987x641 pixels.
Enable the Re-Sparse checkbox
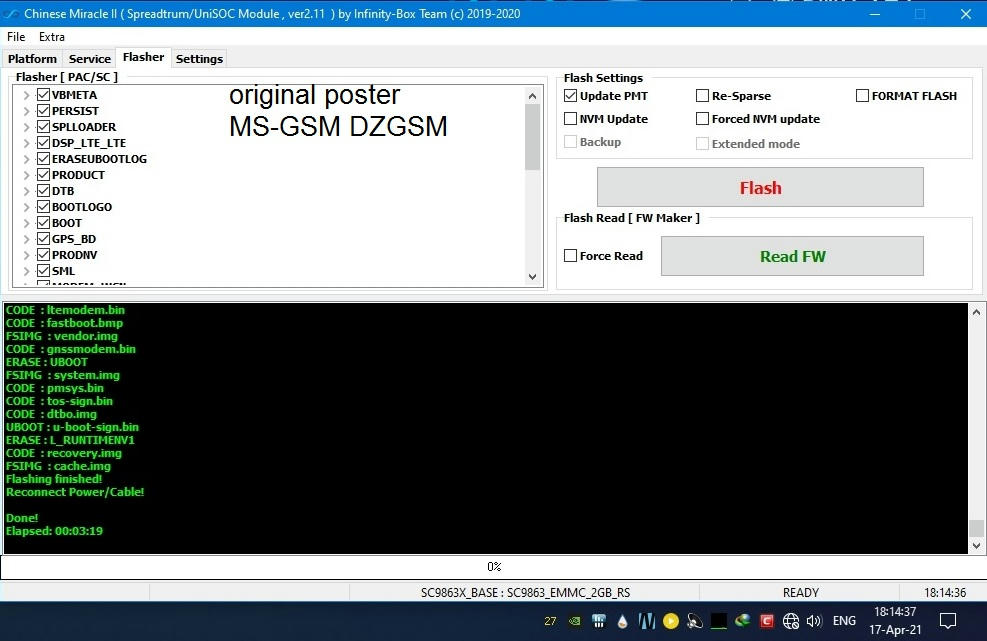coord(702,96)
